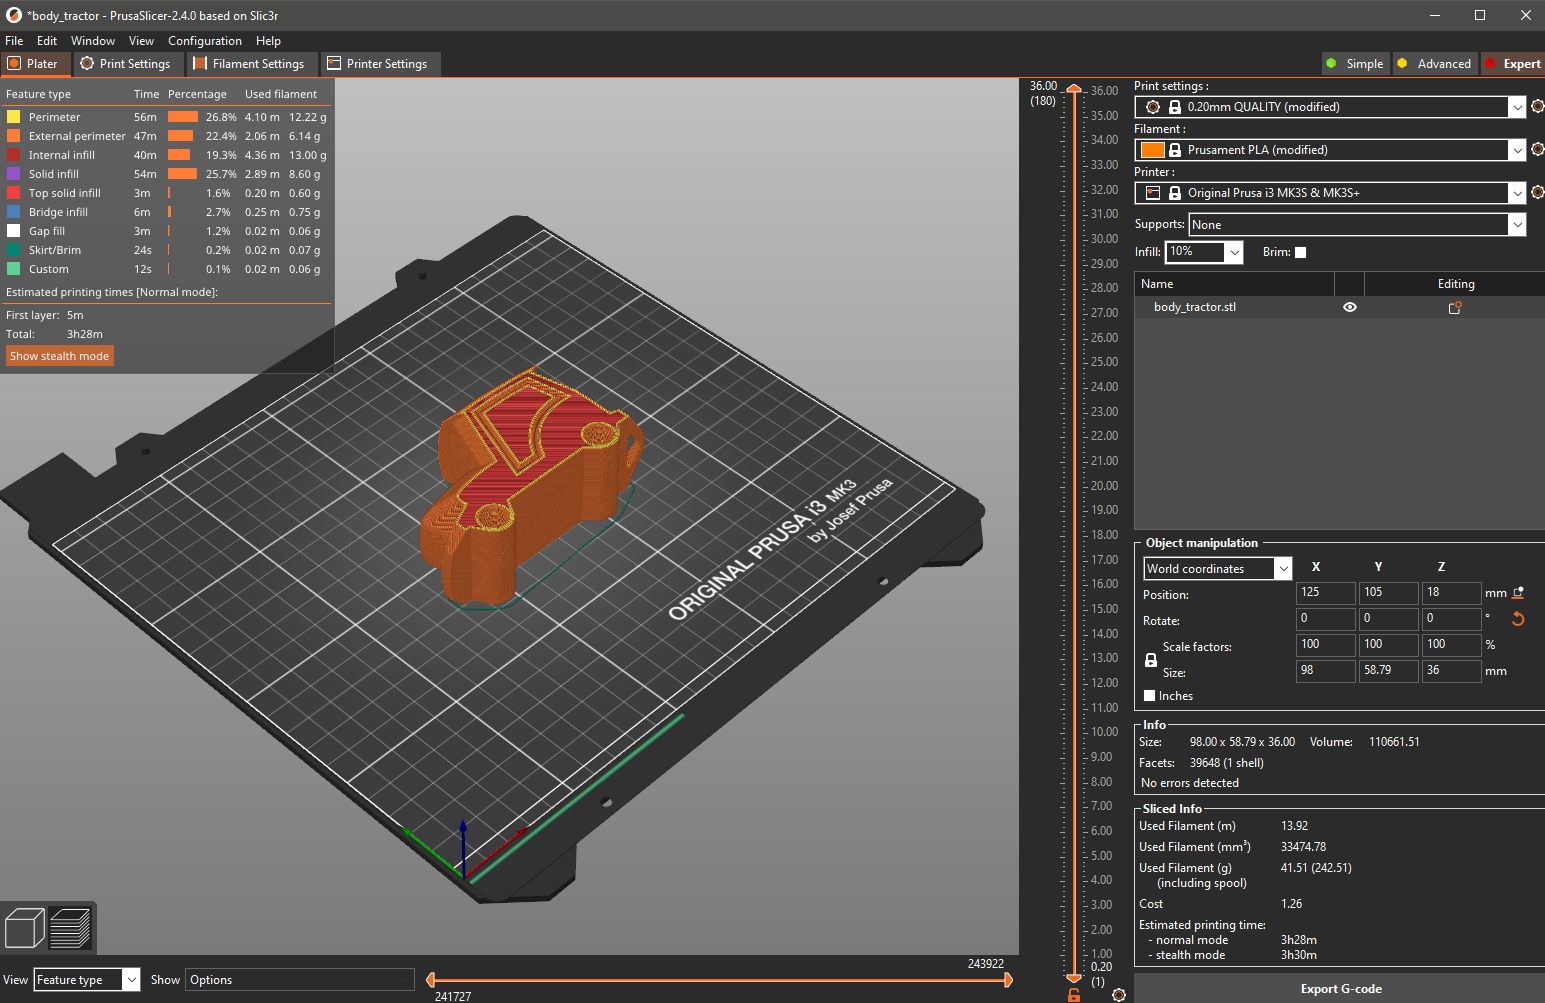Screen dimensions: 1545x1003
Task: Open the Configuration menu
Action: (205, 41)
